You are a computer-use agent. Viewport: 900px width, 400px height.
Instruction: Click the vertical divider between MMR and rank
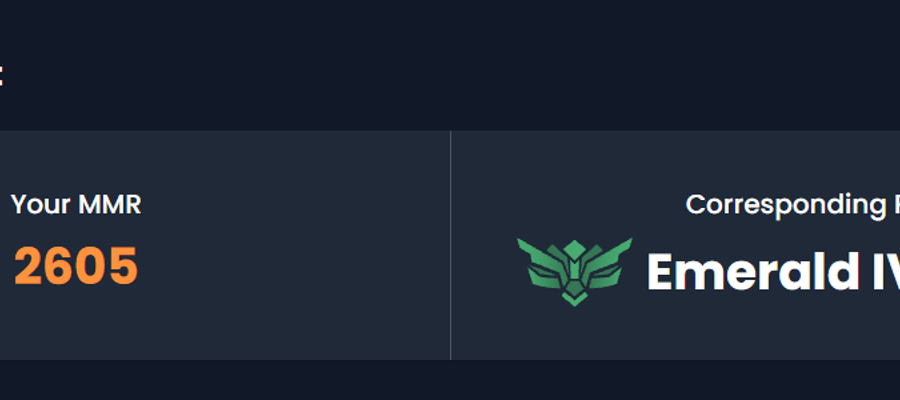tap(451, 245)
